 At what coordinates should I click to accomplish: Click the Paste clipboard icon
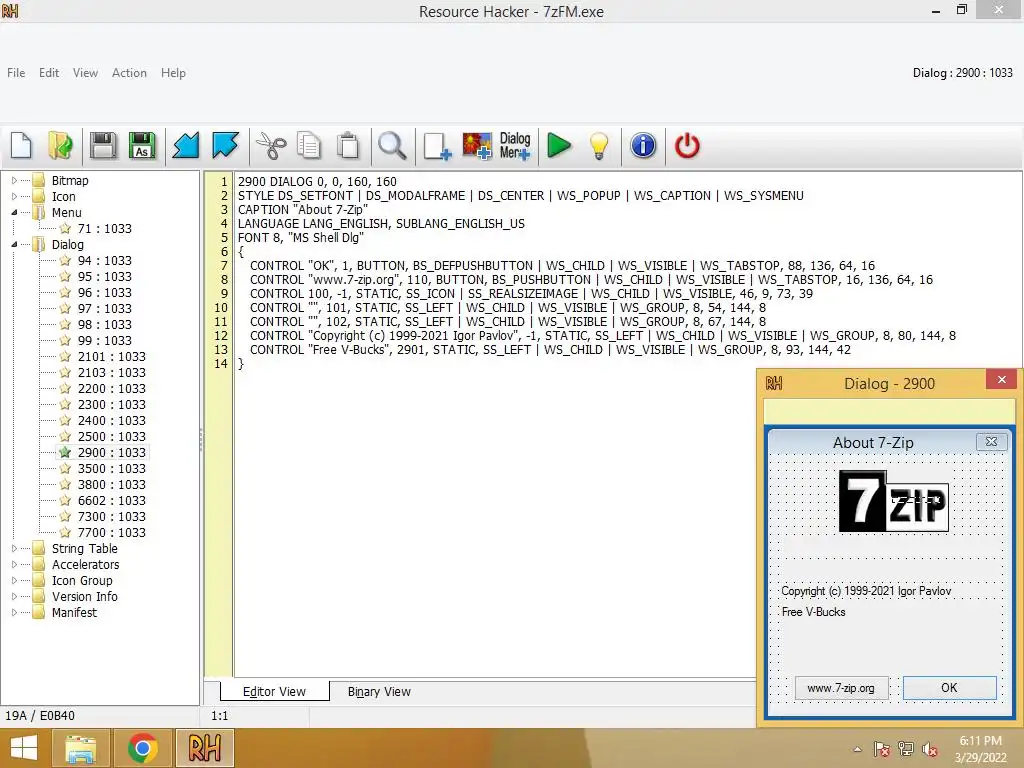348,145
